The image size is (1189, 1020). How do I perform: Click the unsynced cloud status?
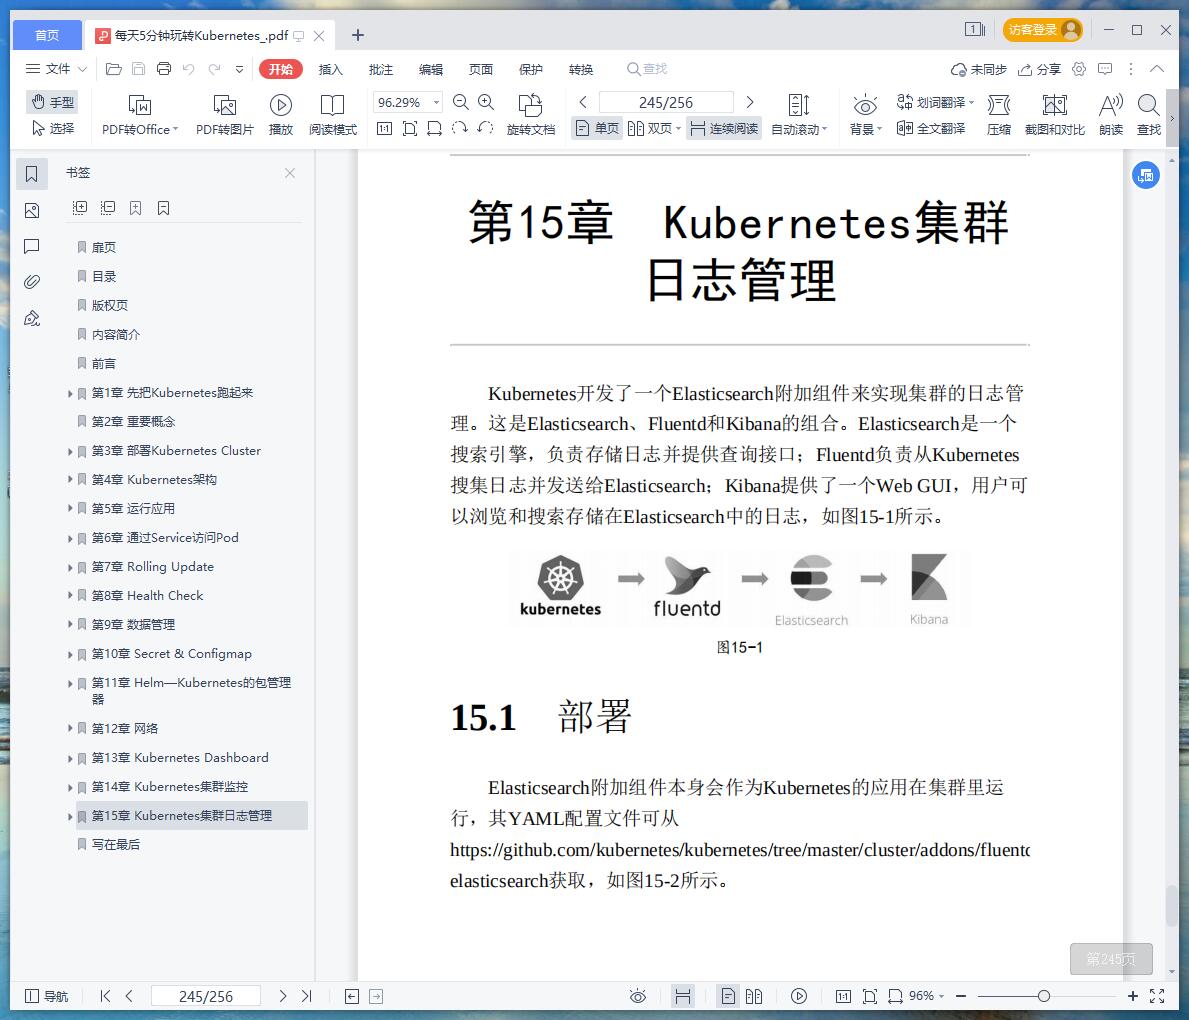(979, 69)
